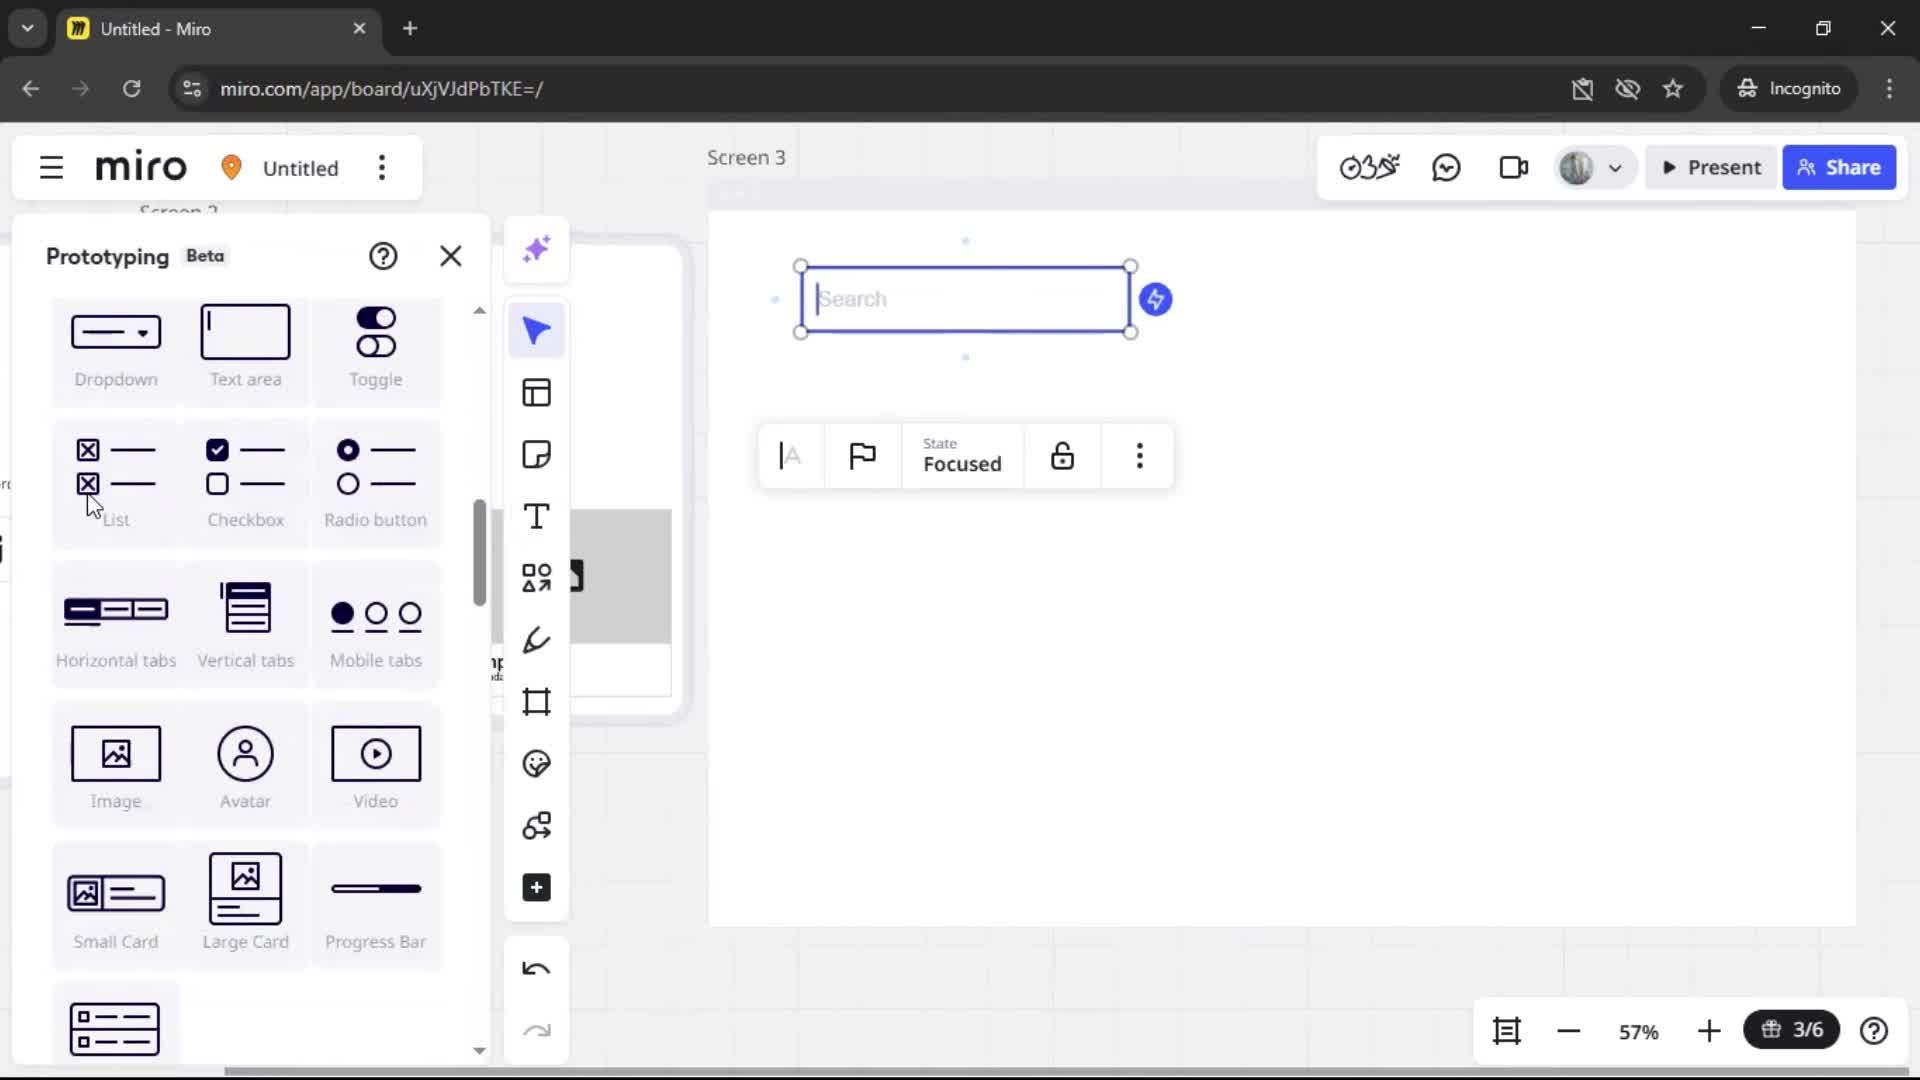Open the frames panel icon
Screen dimensions: 1920x1080
pos(1507,1030)
